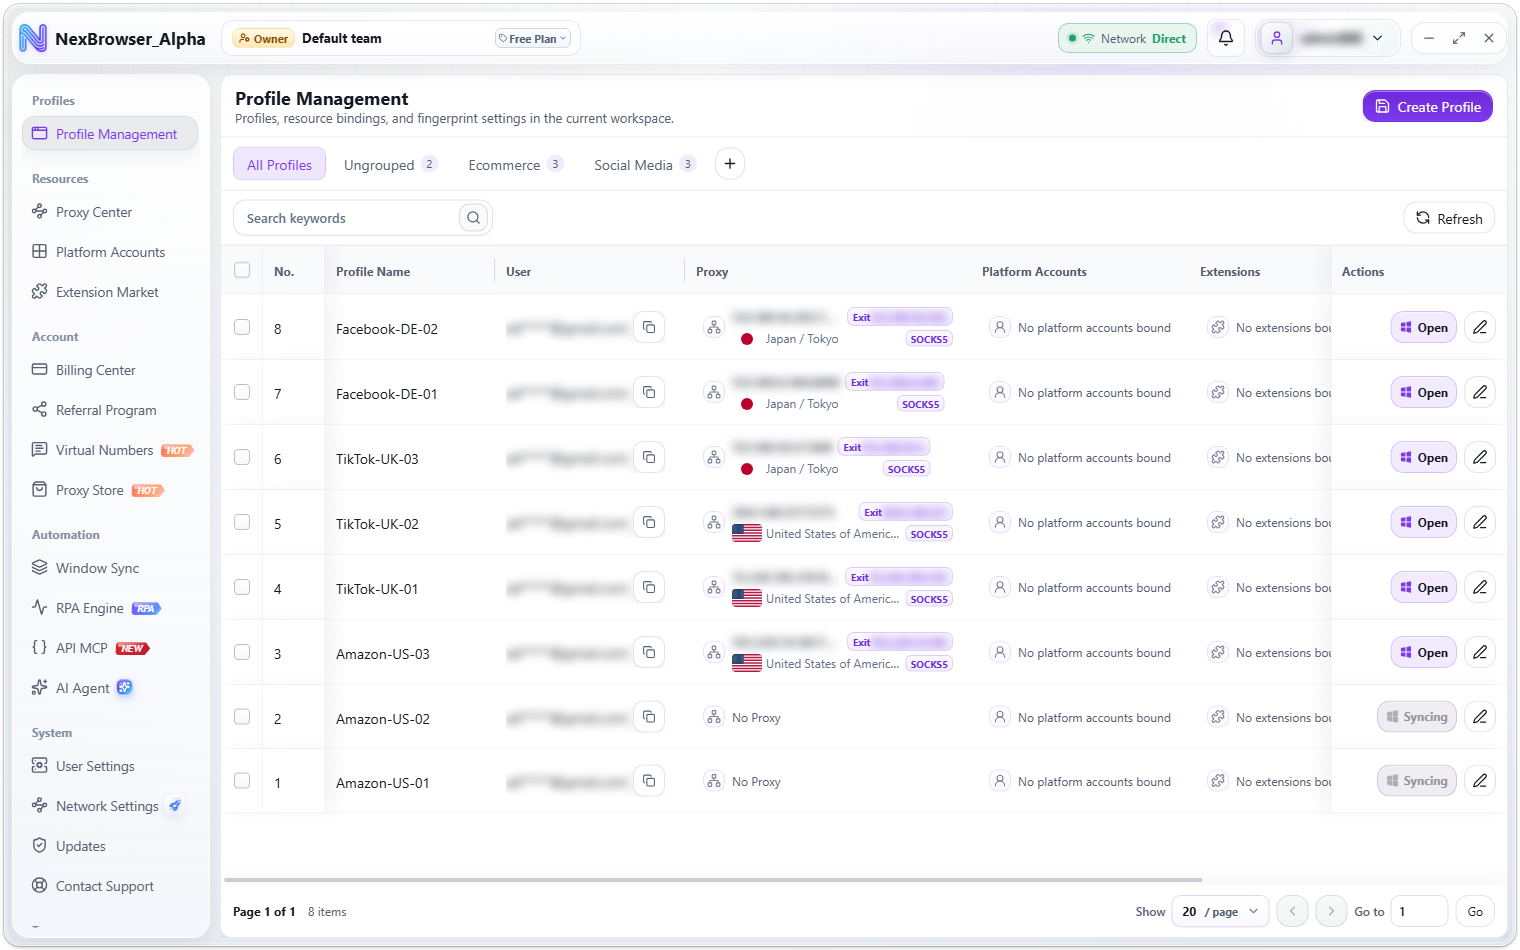Viewport: 1520px width, 950px height.
Task: Tick the Facebook-DE-02 row checkbox
Action: click(x=242, y=327)
